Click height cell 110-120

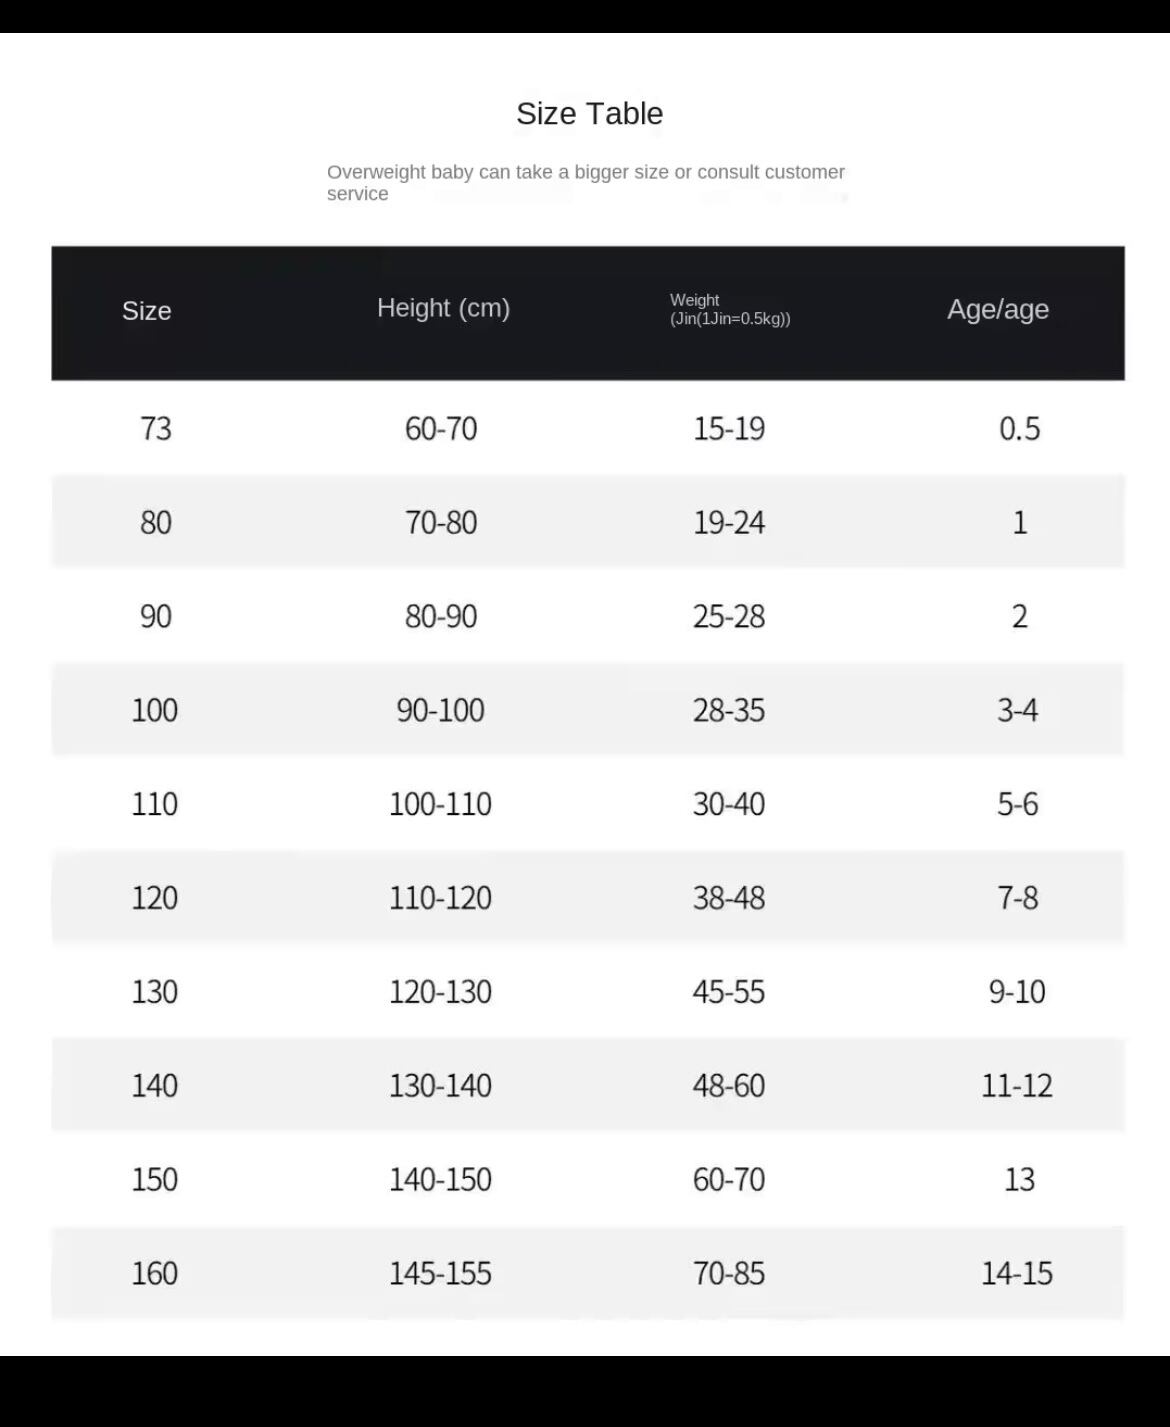pos(440,899)
